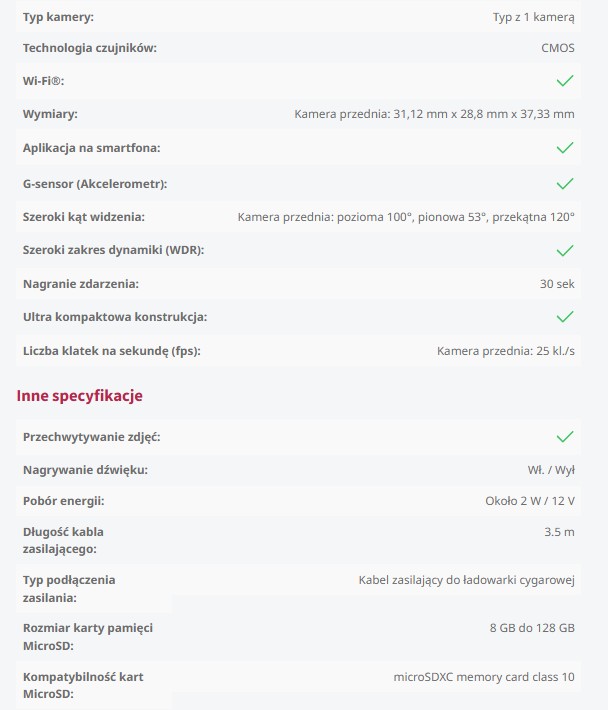Screen dimensions: 608x710
Task: Select the Inne specyfikacje heading
Action: pos(80,396)
